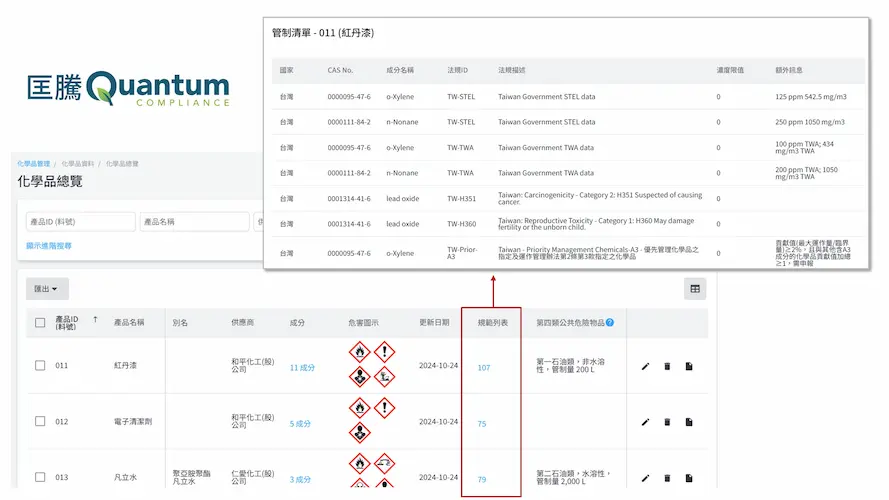
Task: Click the edit pencil icon for product 011
Action: pos(645,367)
